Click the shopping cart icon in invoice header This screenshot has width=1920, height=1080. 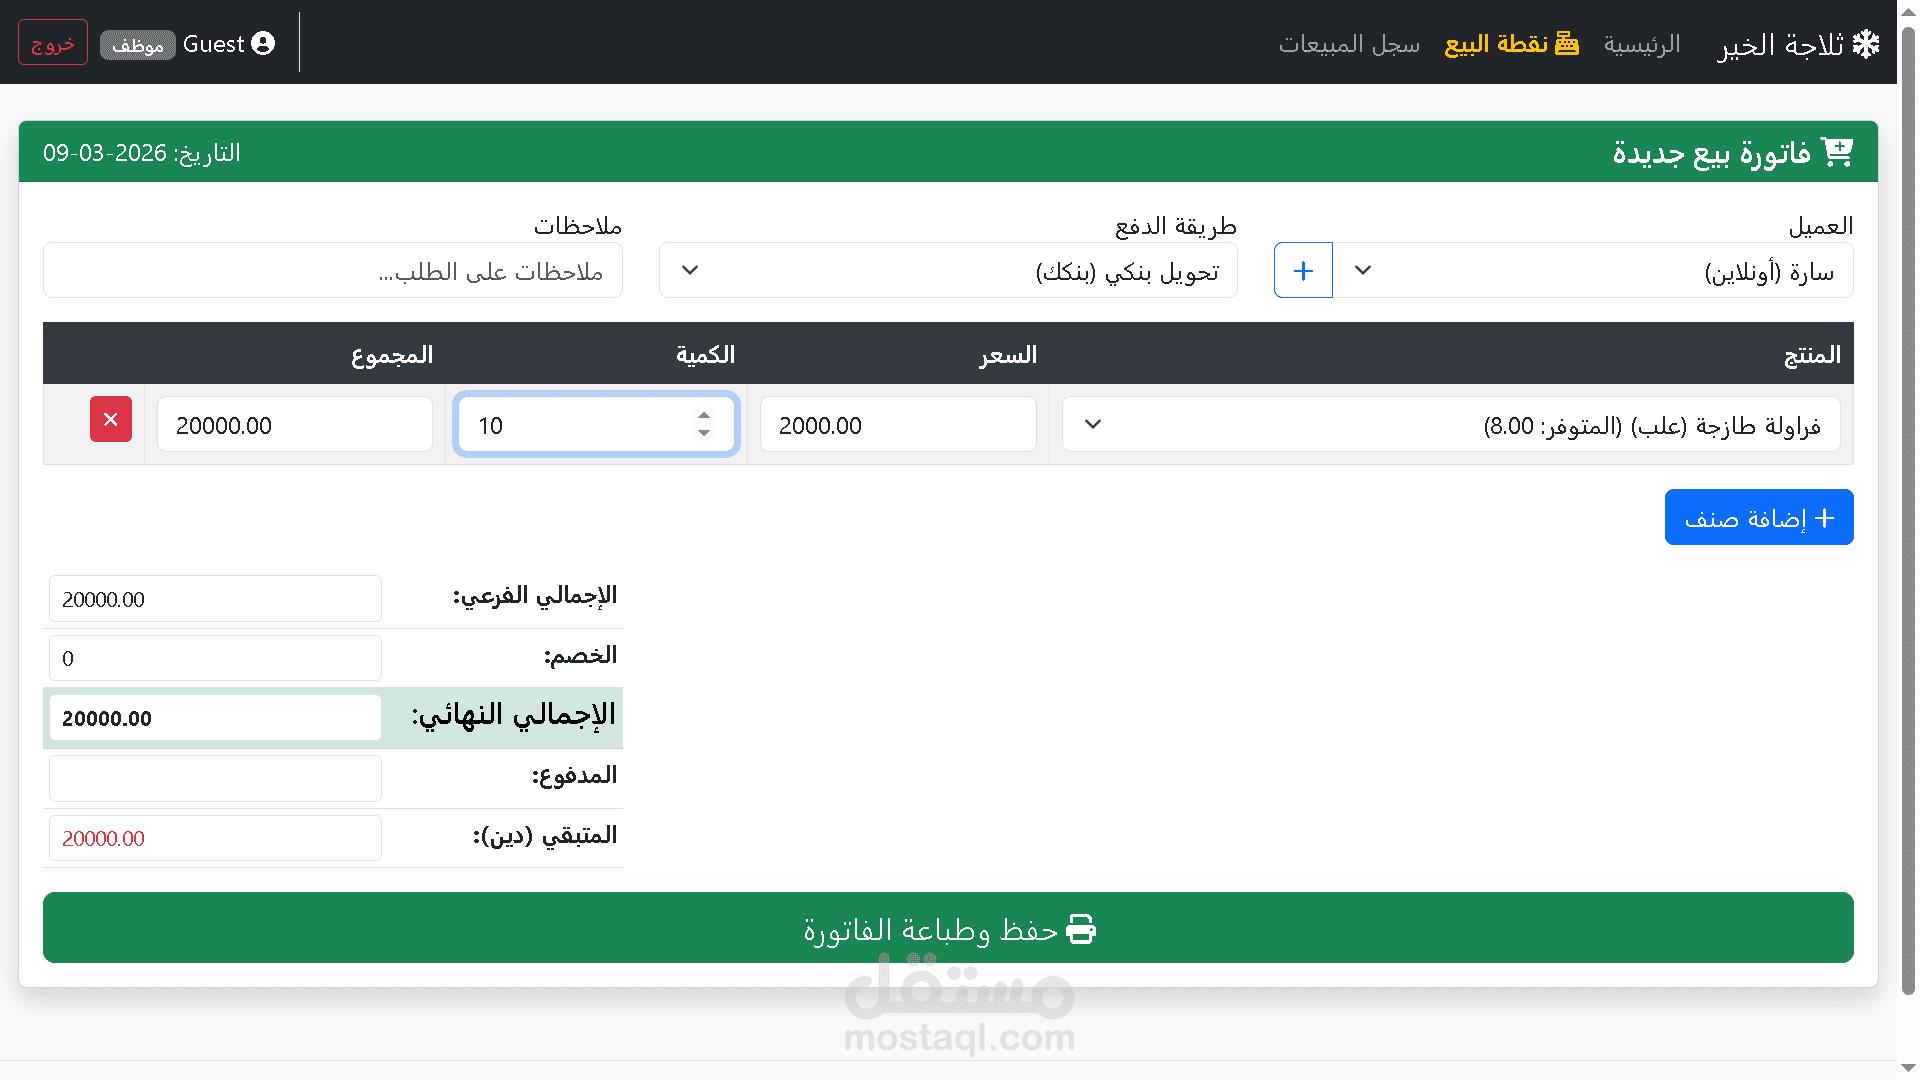click(1836, 152)
